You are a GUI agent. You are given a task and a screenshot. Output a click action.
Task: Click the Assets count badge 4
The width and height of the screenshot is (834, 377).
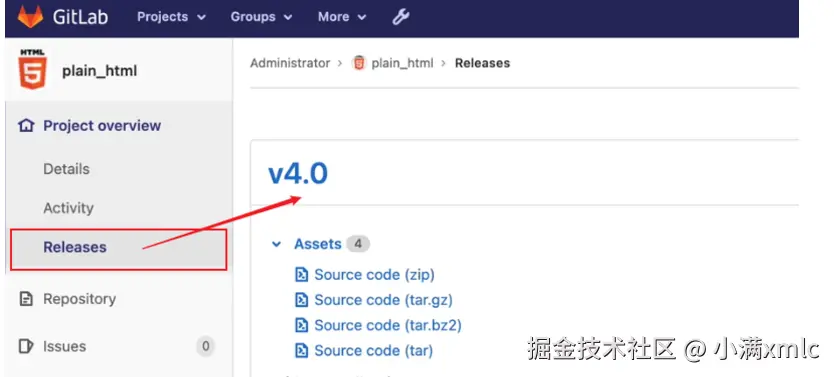click(x=358, y=244)
